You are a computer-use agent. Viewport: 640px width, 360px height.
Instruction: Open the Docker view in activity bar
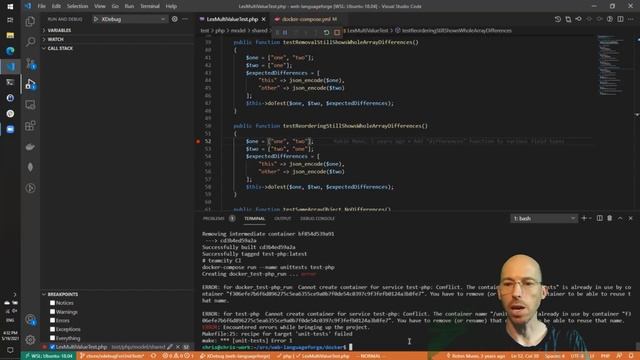(30, 147)
